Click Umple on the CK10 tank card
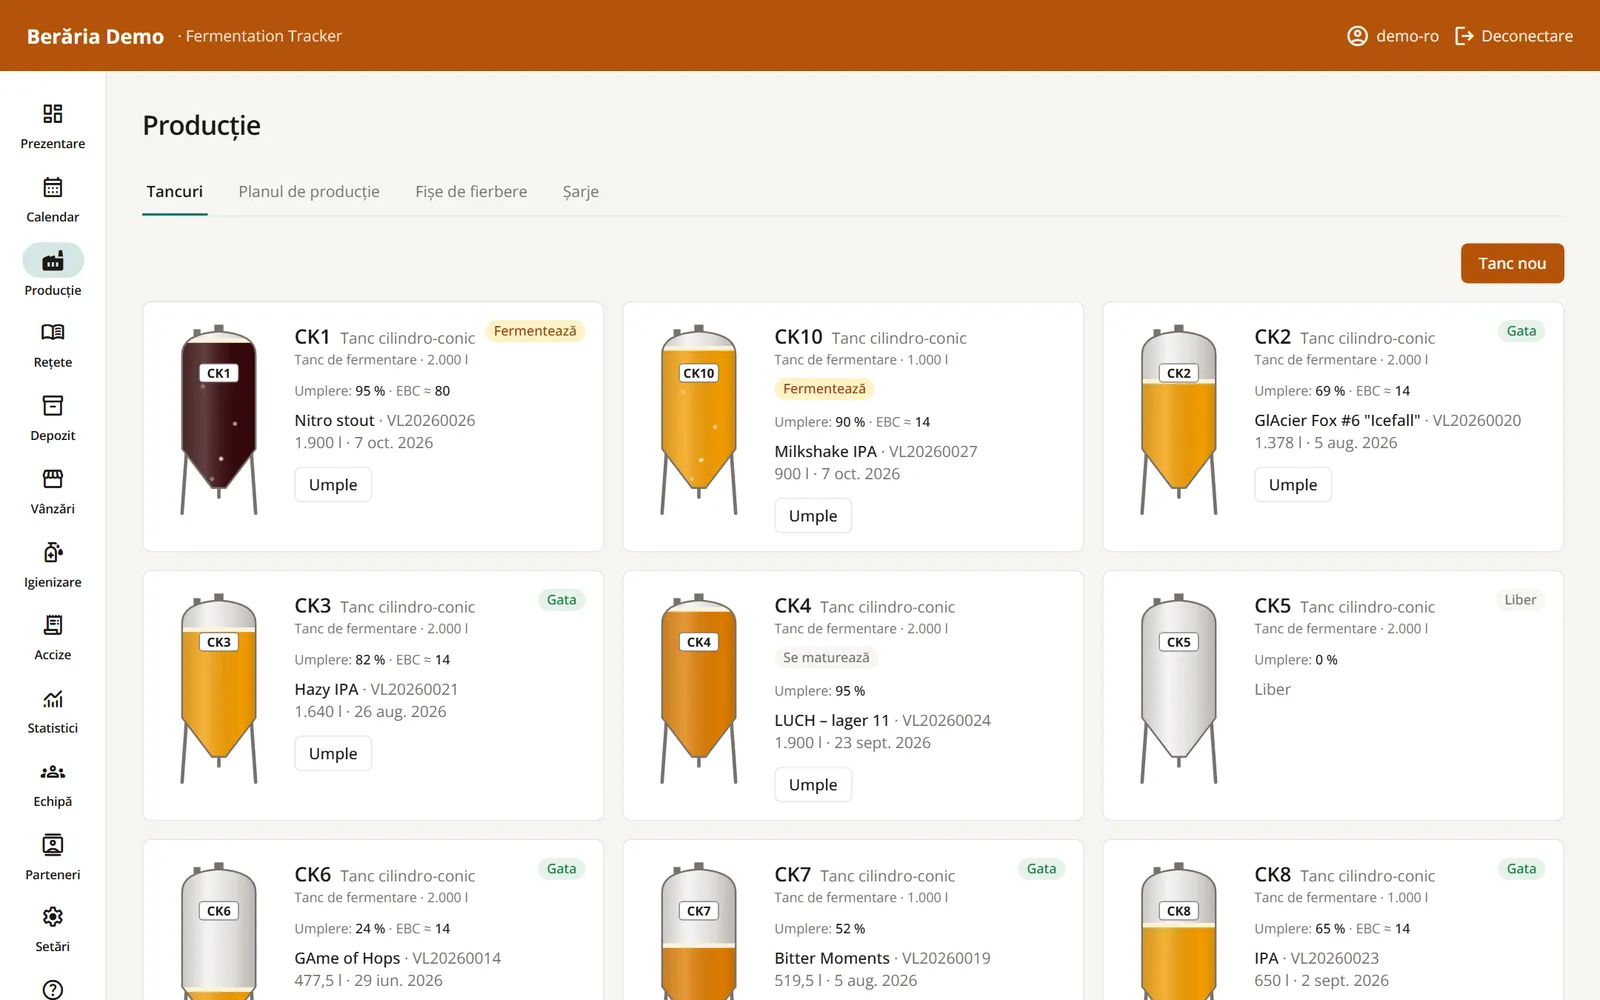 pyautogui.click(x=813, y=516)
